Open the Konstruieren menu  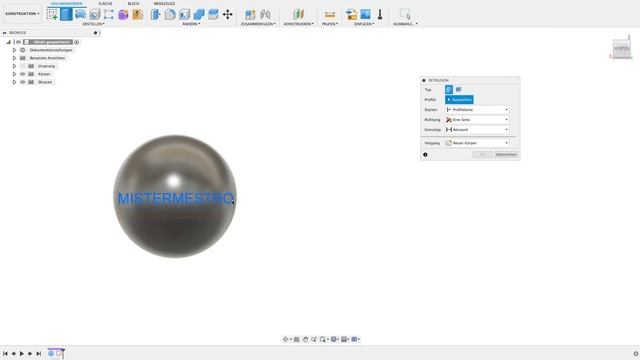click(x=299, y=24)
